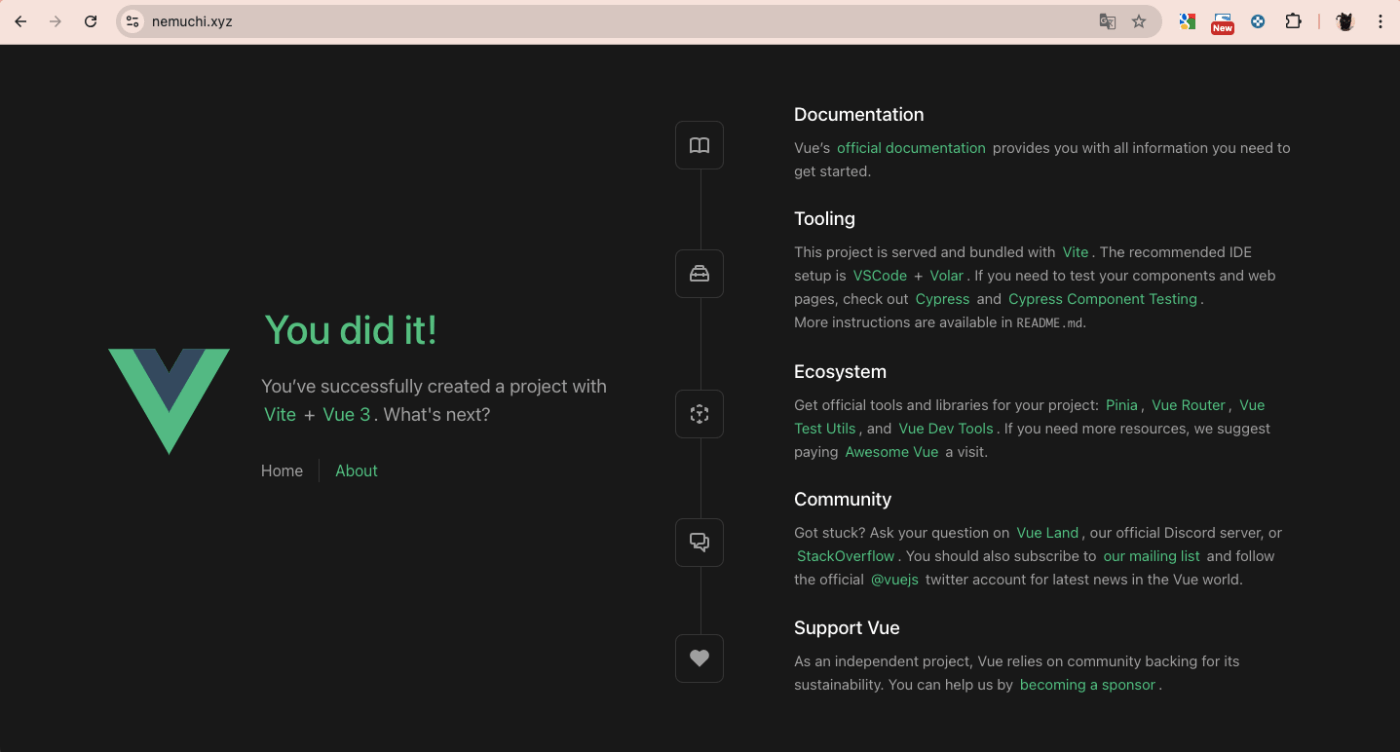Open the colorful grid extension icon
Screen dimensions: 1400x752
1187,21
